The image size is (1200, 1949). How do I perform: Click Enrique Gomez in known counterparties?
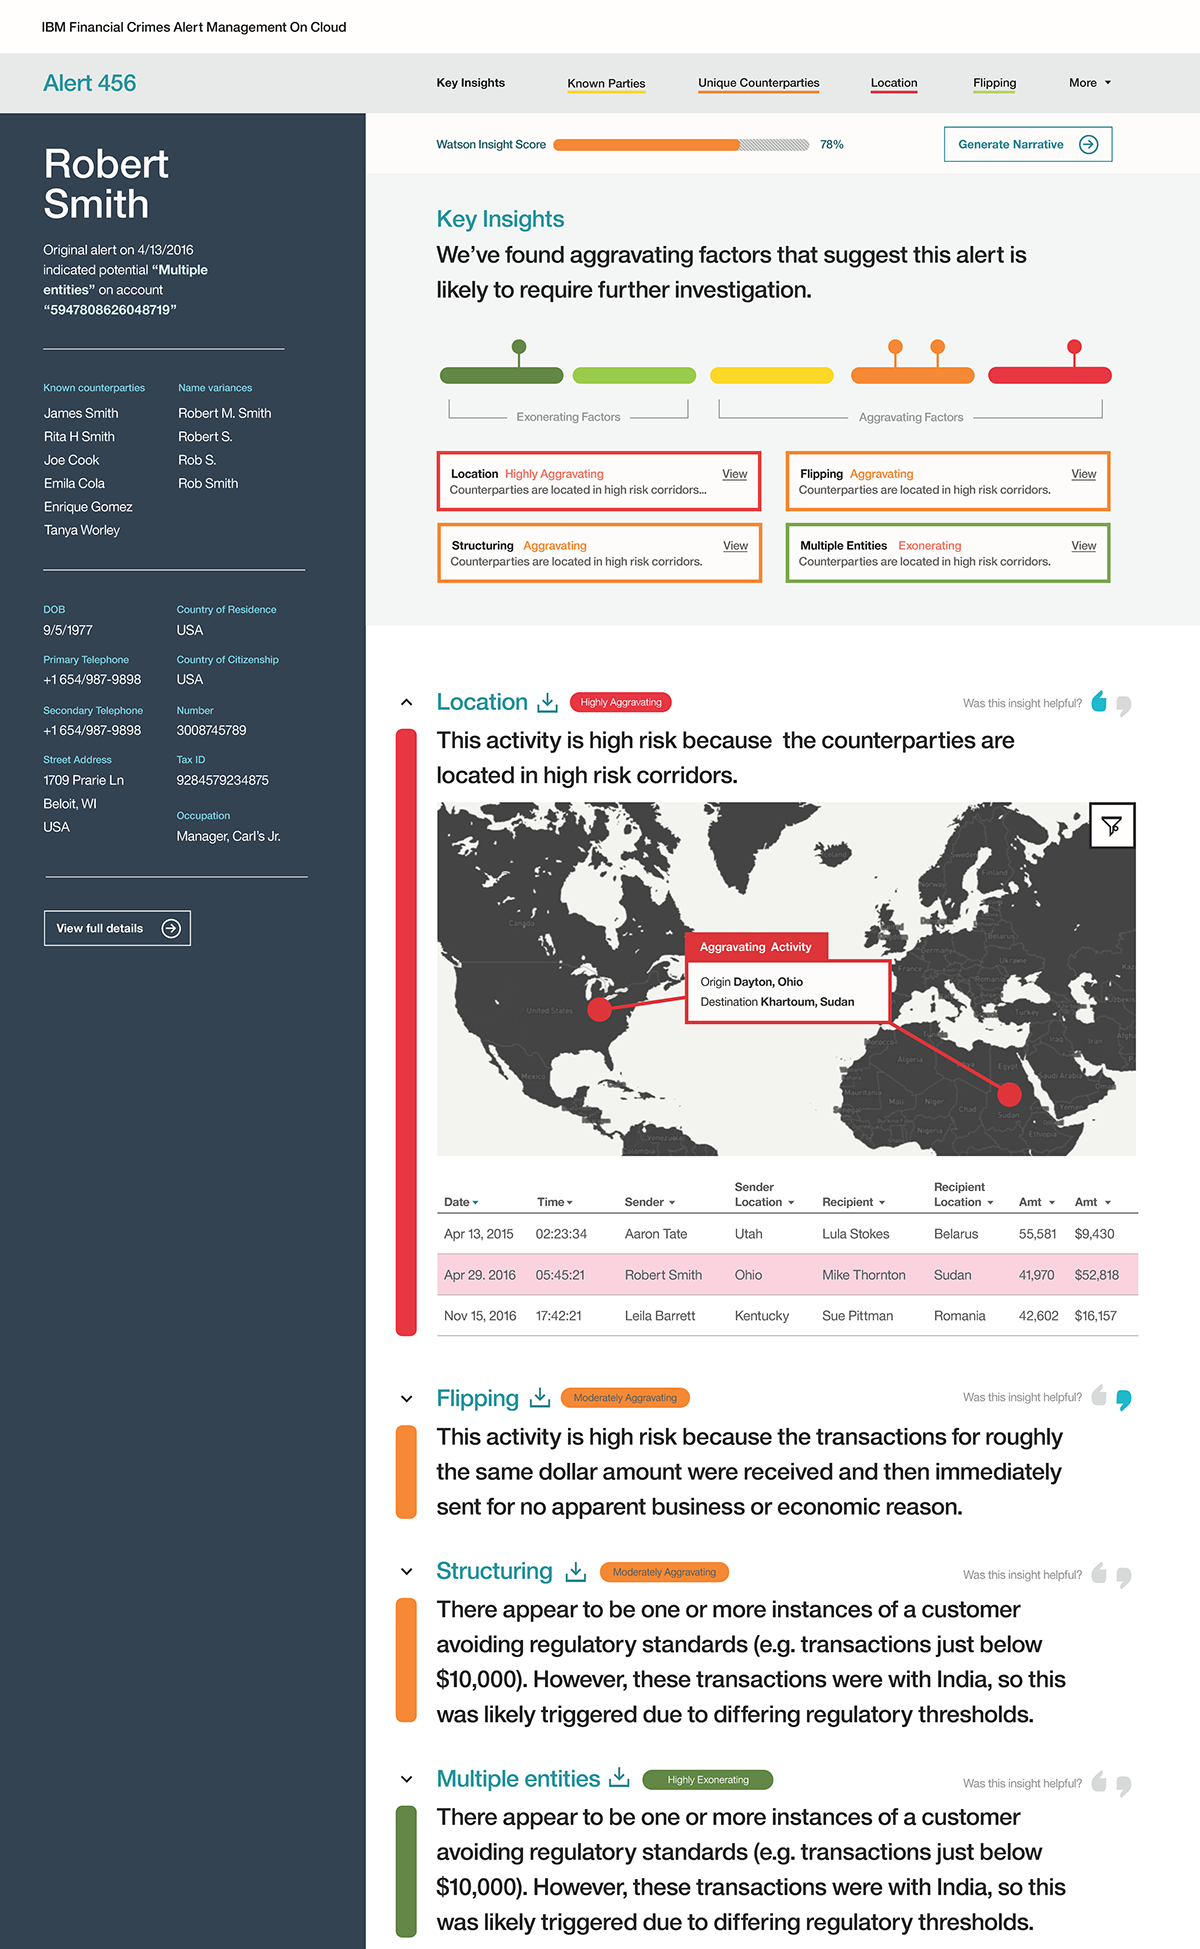pos(88,507)
